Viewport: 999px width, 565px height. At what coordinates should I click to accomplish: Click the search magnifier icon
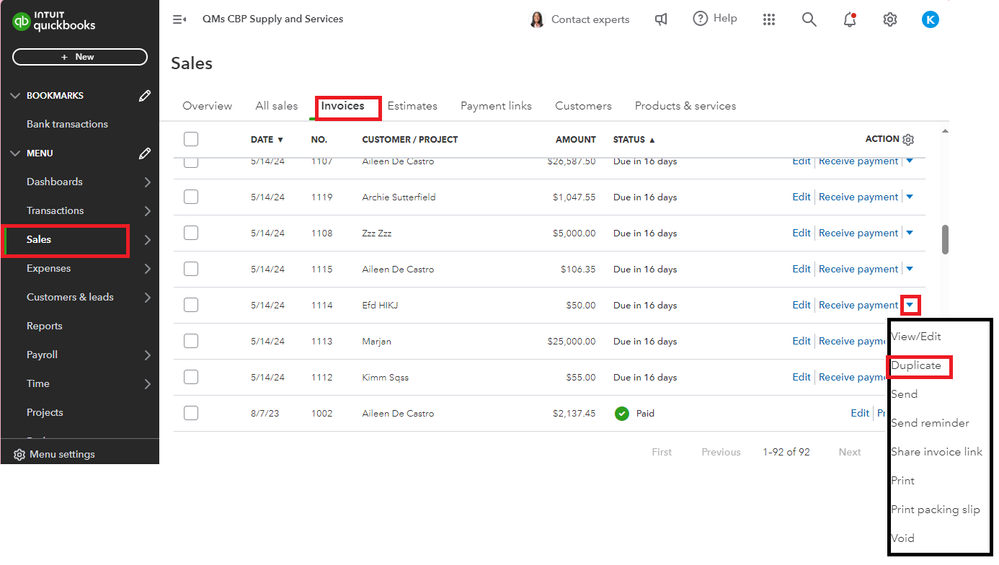[809, 19]
